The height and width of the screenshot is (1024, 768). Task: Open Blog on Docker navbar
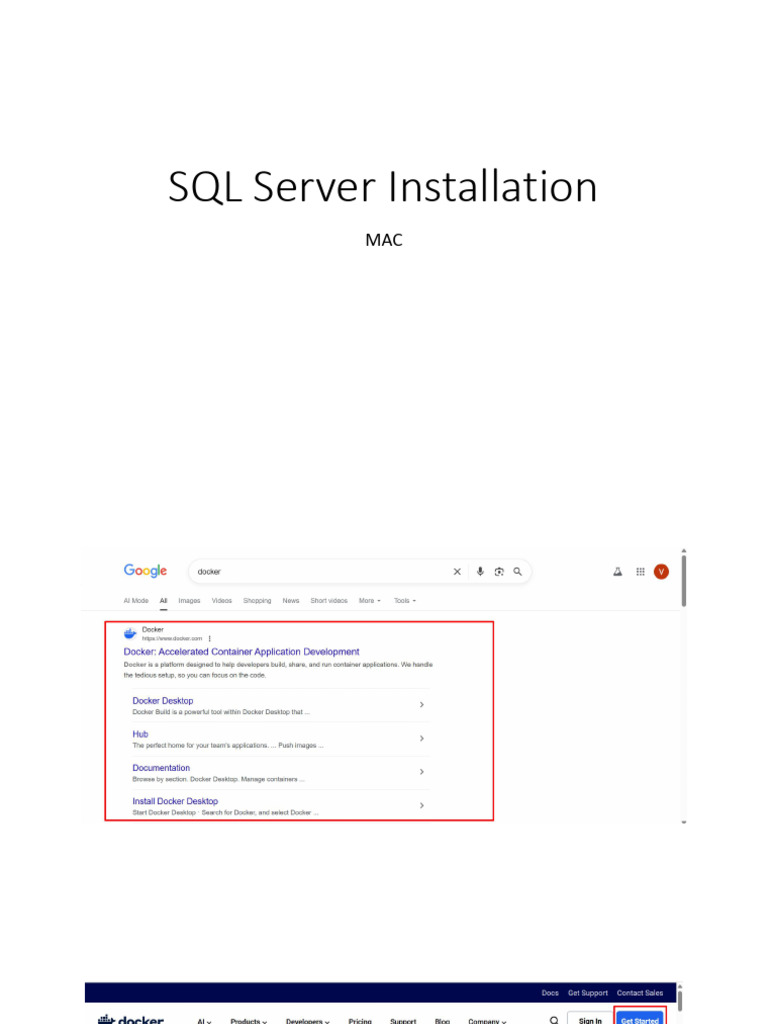coord(442,1021)
